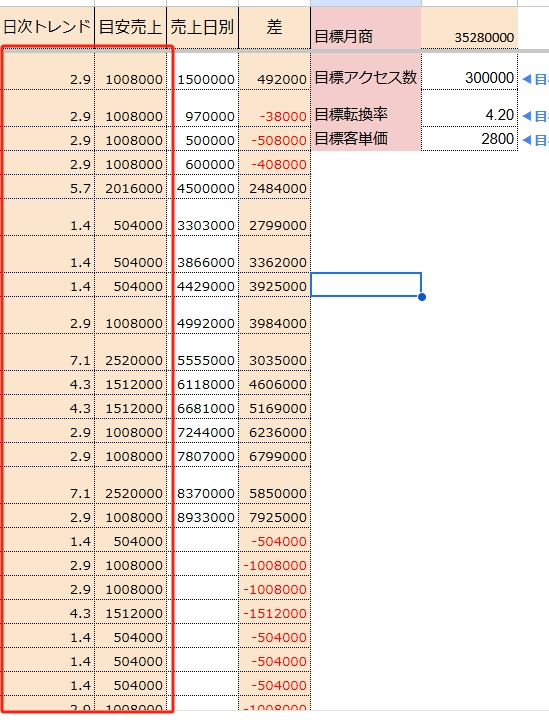Select red difference cell -508000
The image size is (549, 720).
pyautogui.click(x=274, y=139)
